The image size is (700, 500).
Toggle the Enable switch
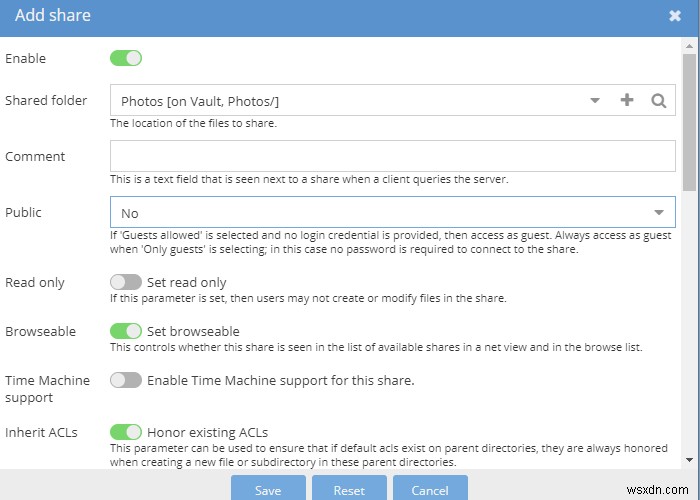tap(126, 58)
